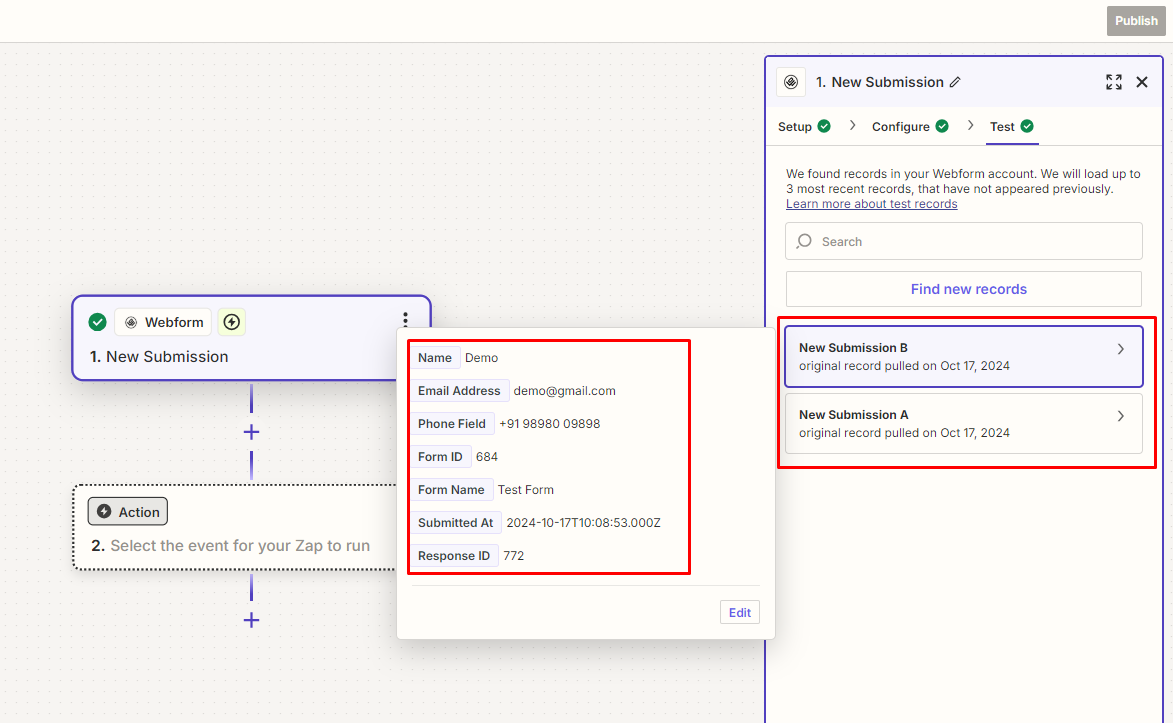Expand the side panel to full screen

pyautogui.click(x=1114, y=82)
